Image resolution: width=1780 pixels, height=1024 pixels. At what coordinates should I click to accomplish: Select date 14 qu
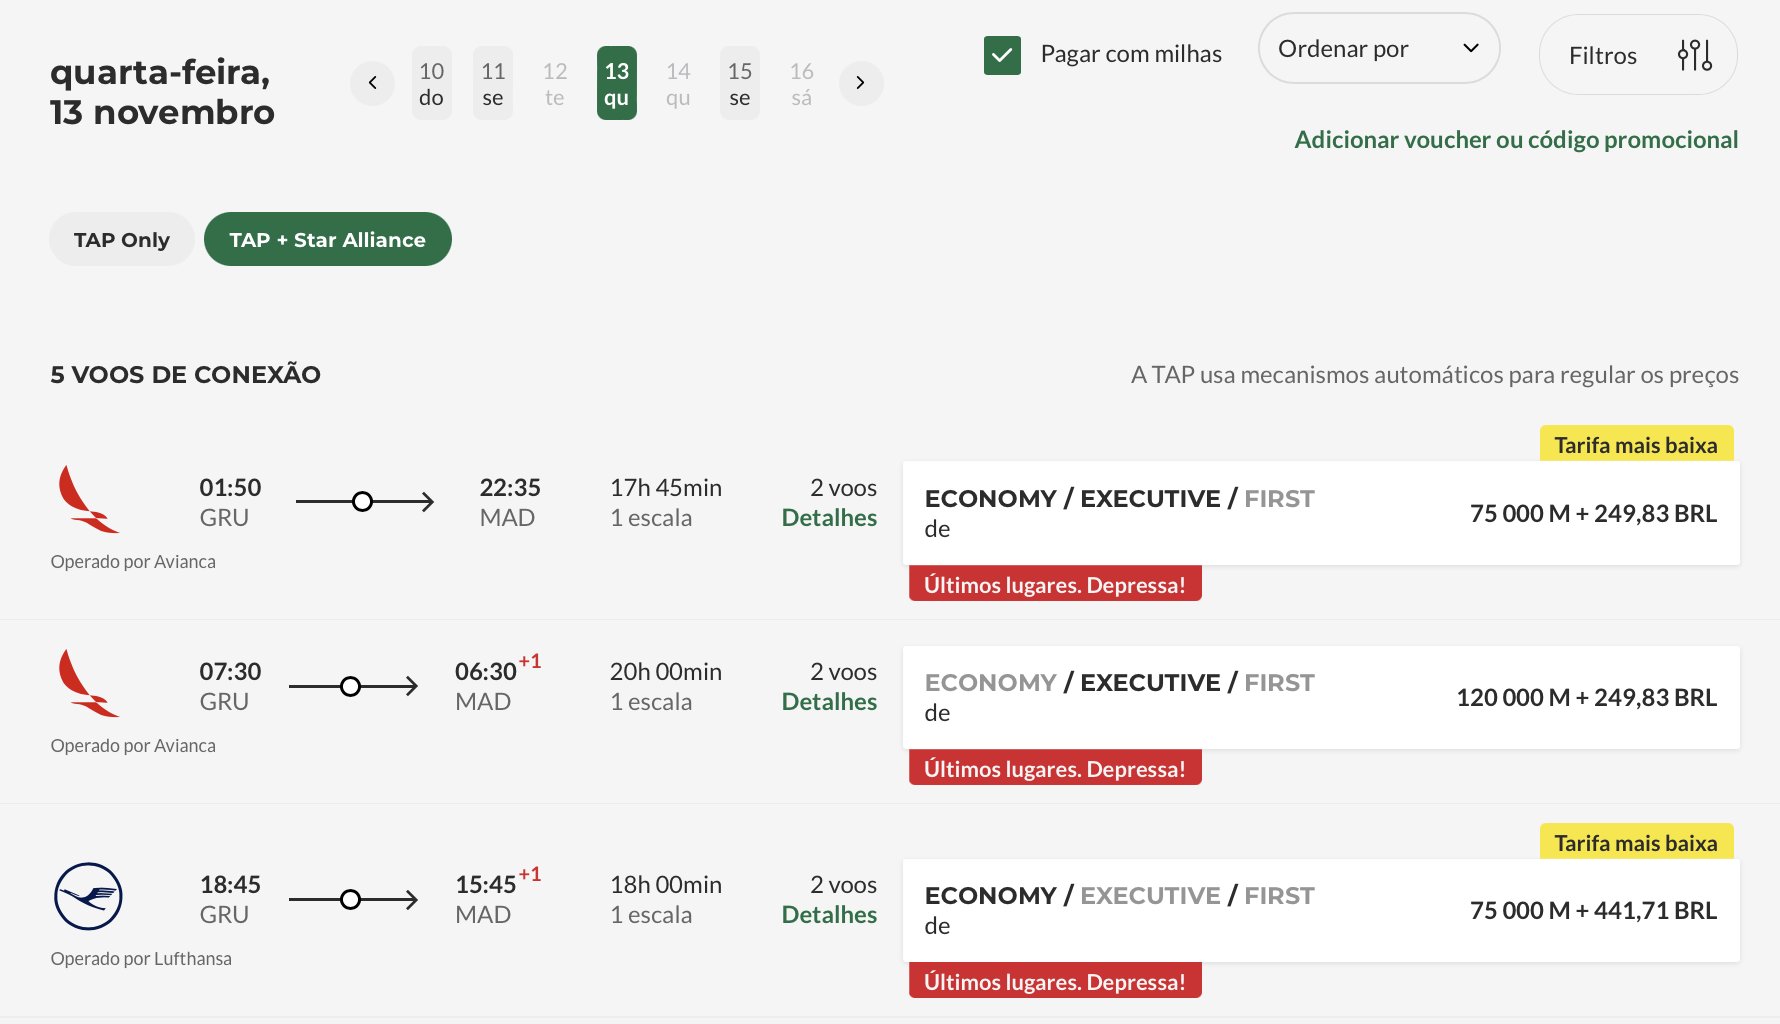678,83
